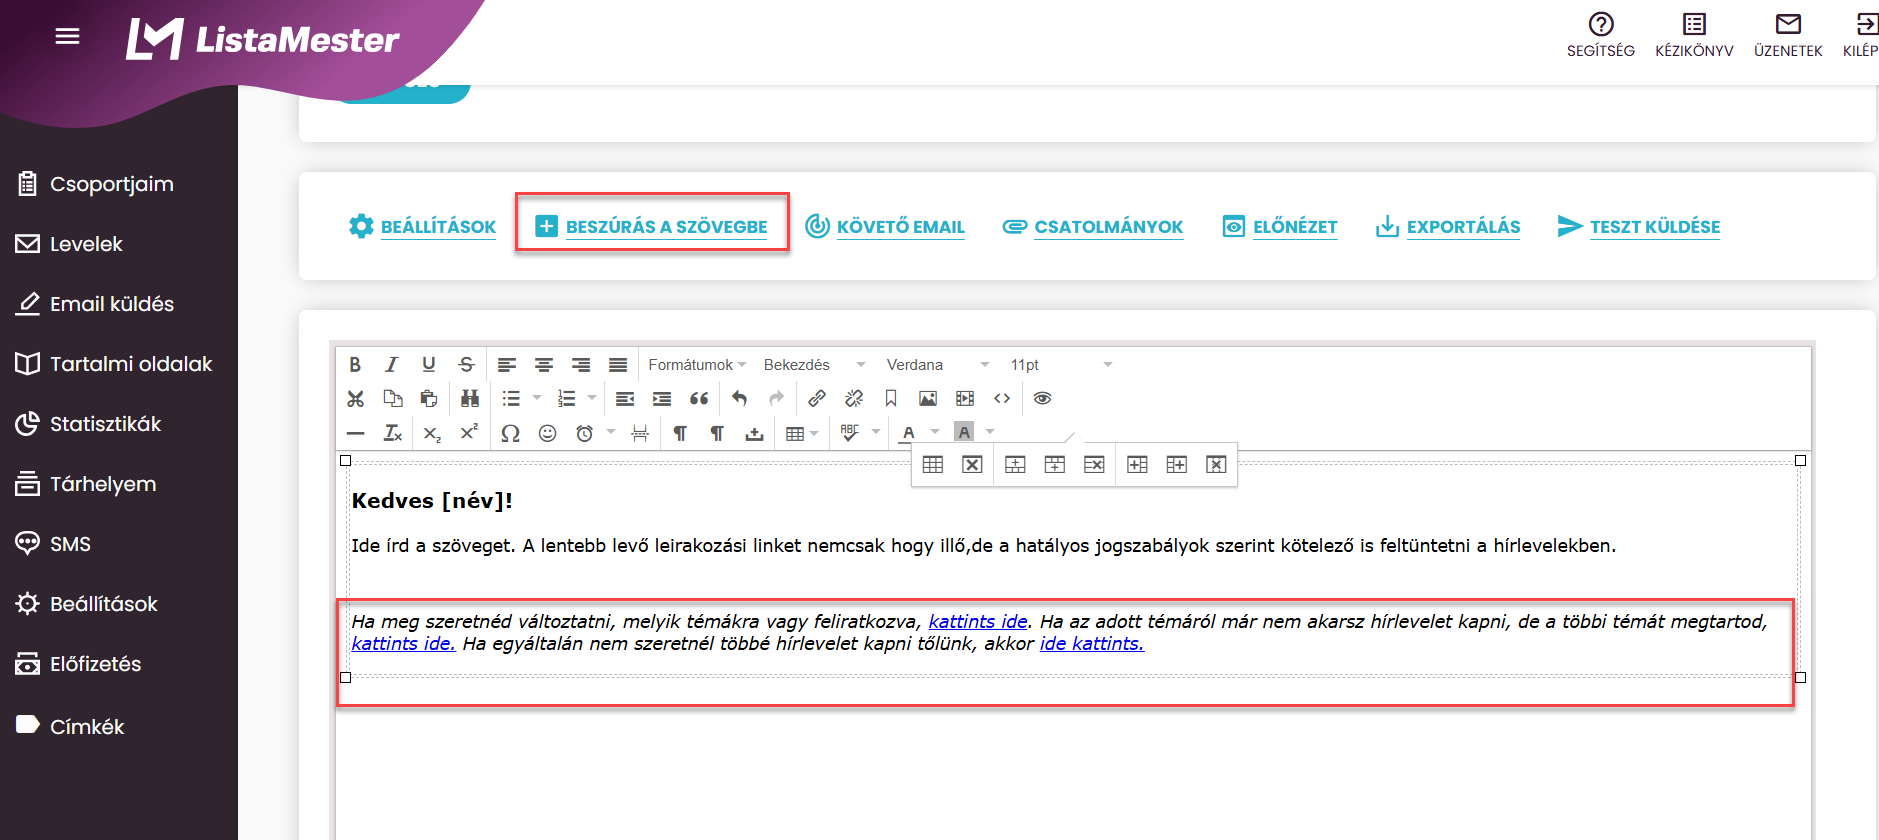Apply text color with A button
Screen dimensions: 1879x840
coord(909,433)
